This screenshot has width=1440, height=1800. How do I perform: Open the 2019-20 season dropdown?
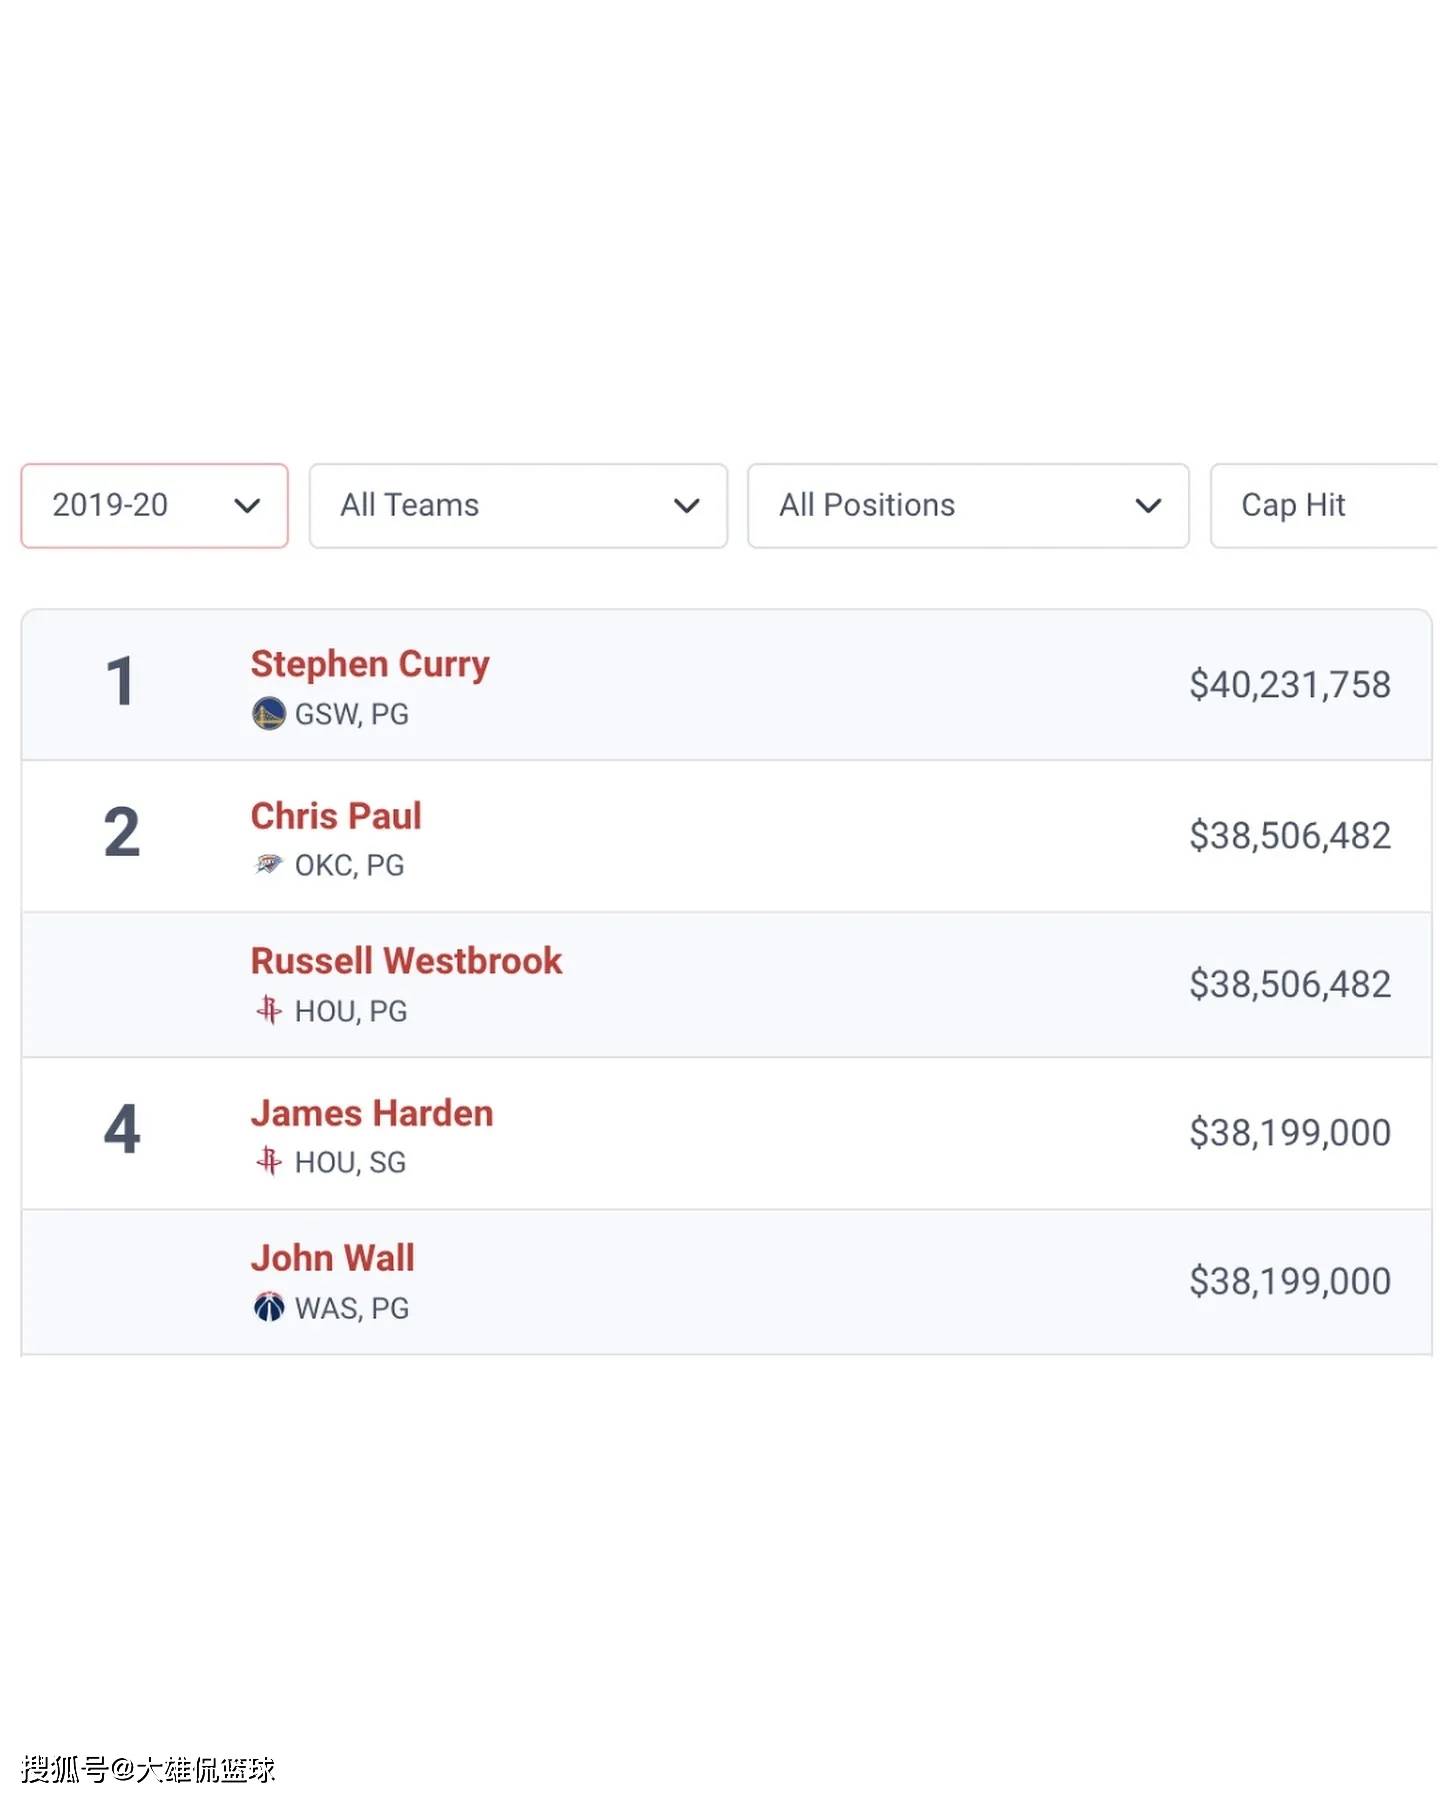point(155,505)
